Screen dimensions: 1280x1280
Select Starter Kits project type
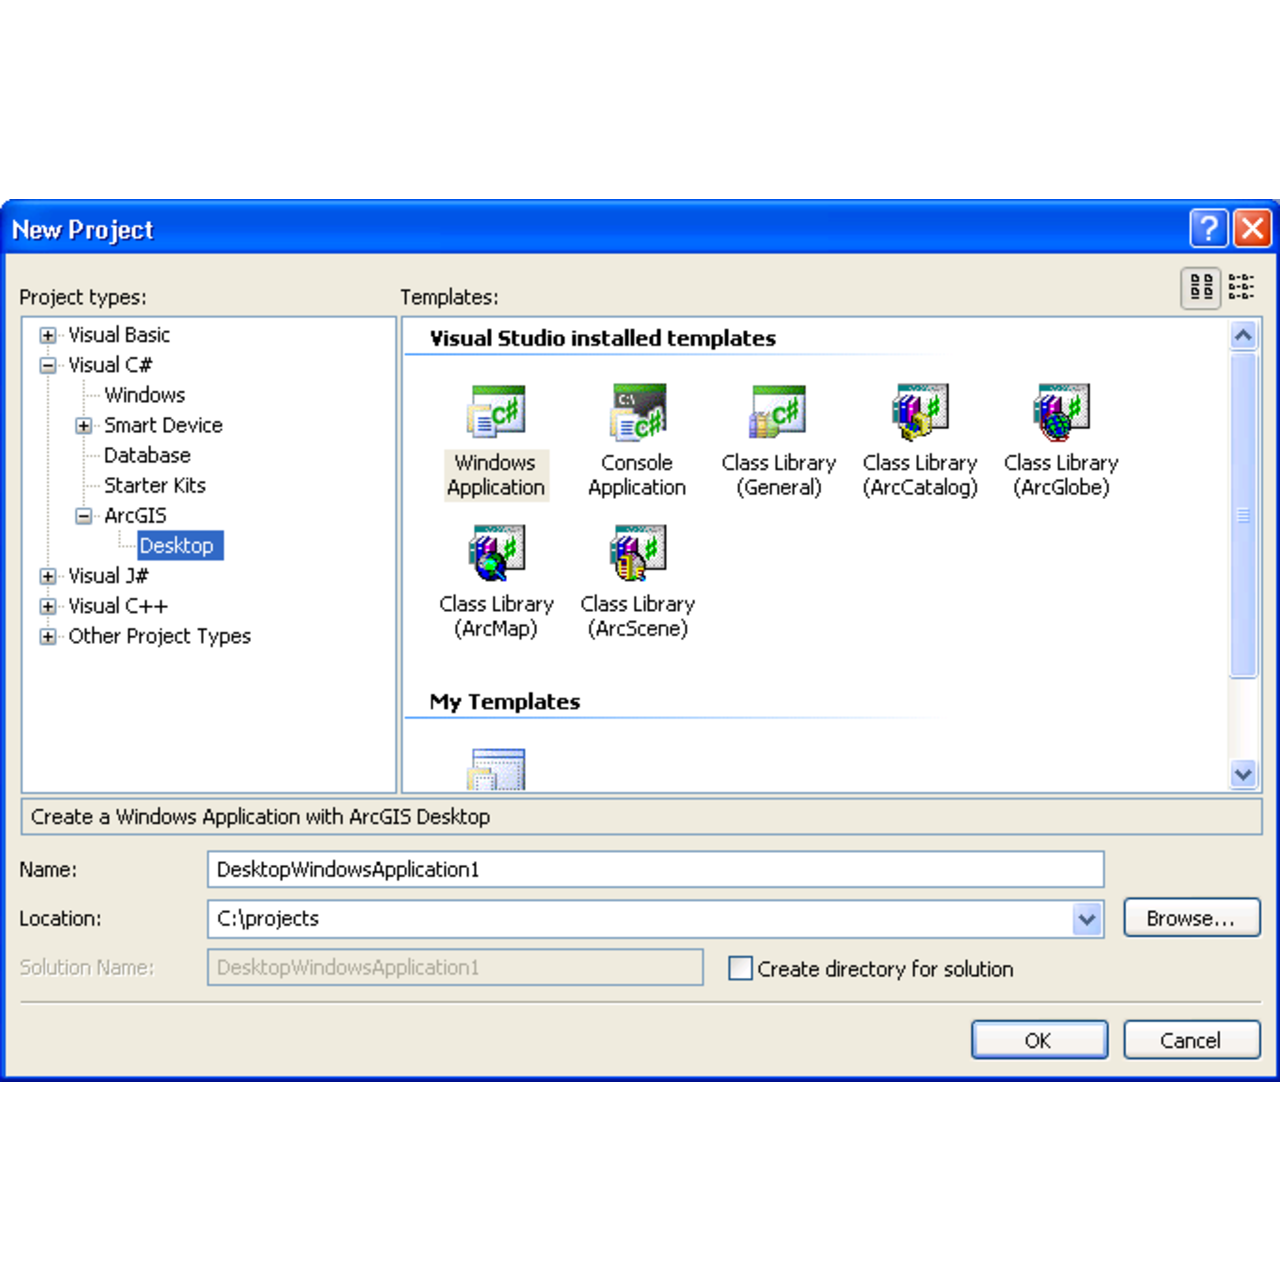(x=155, y=485)
